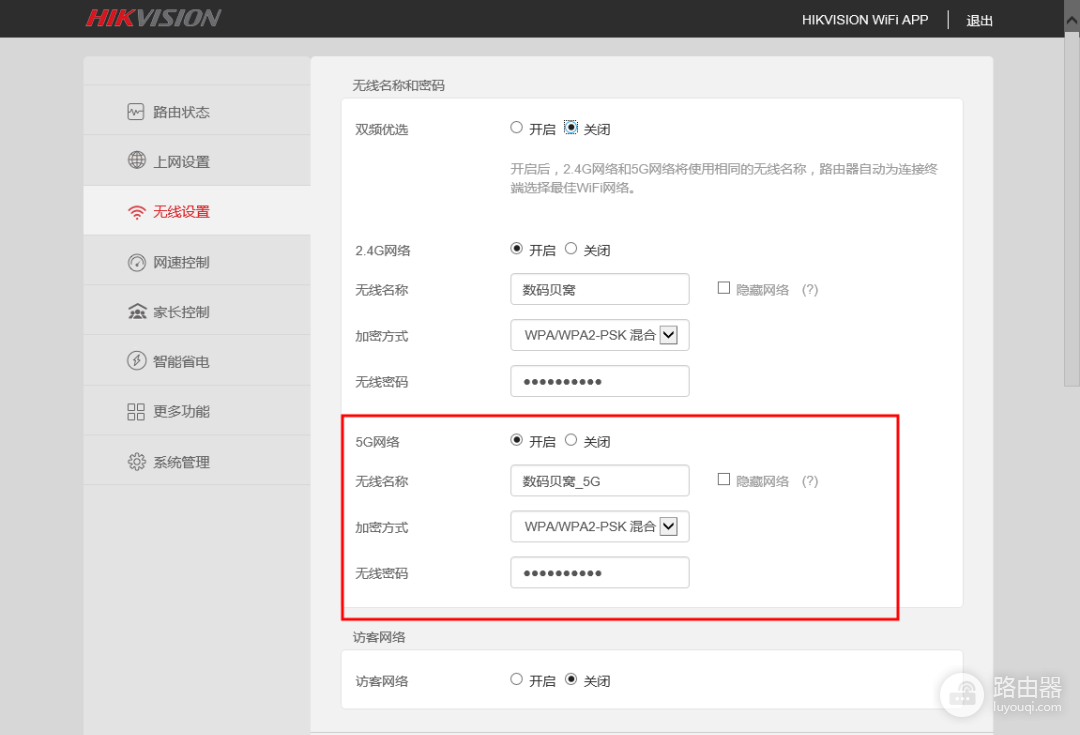This screenshot has width=1080, height=735.
Task: Click 退出 to log out
Action: [x=979, y=19]
